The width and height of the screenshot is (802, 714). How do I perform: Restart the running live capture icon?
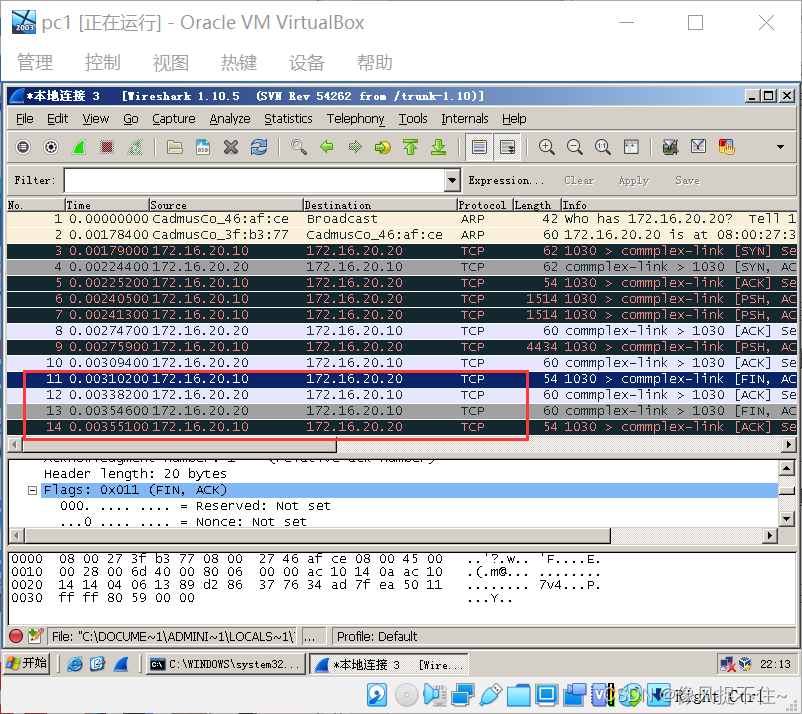click(x=135, y=147)
